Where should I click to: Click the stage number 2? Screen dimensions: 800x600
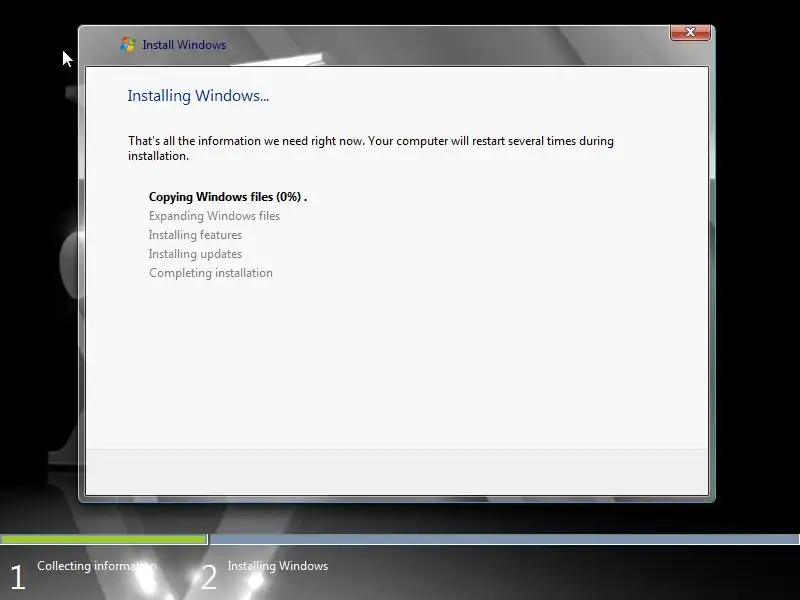click(x=209, y=577)
